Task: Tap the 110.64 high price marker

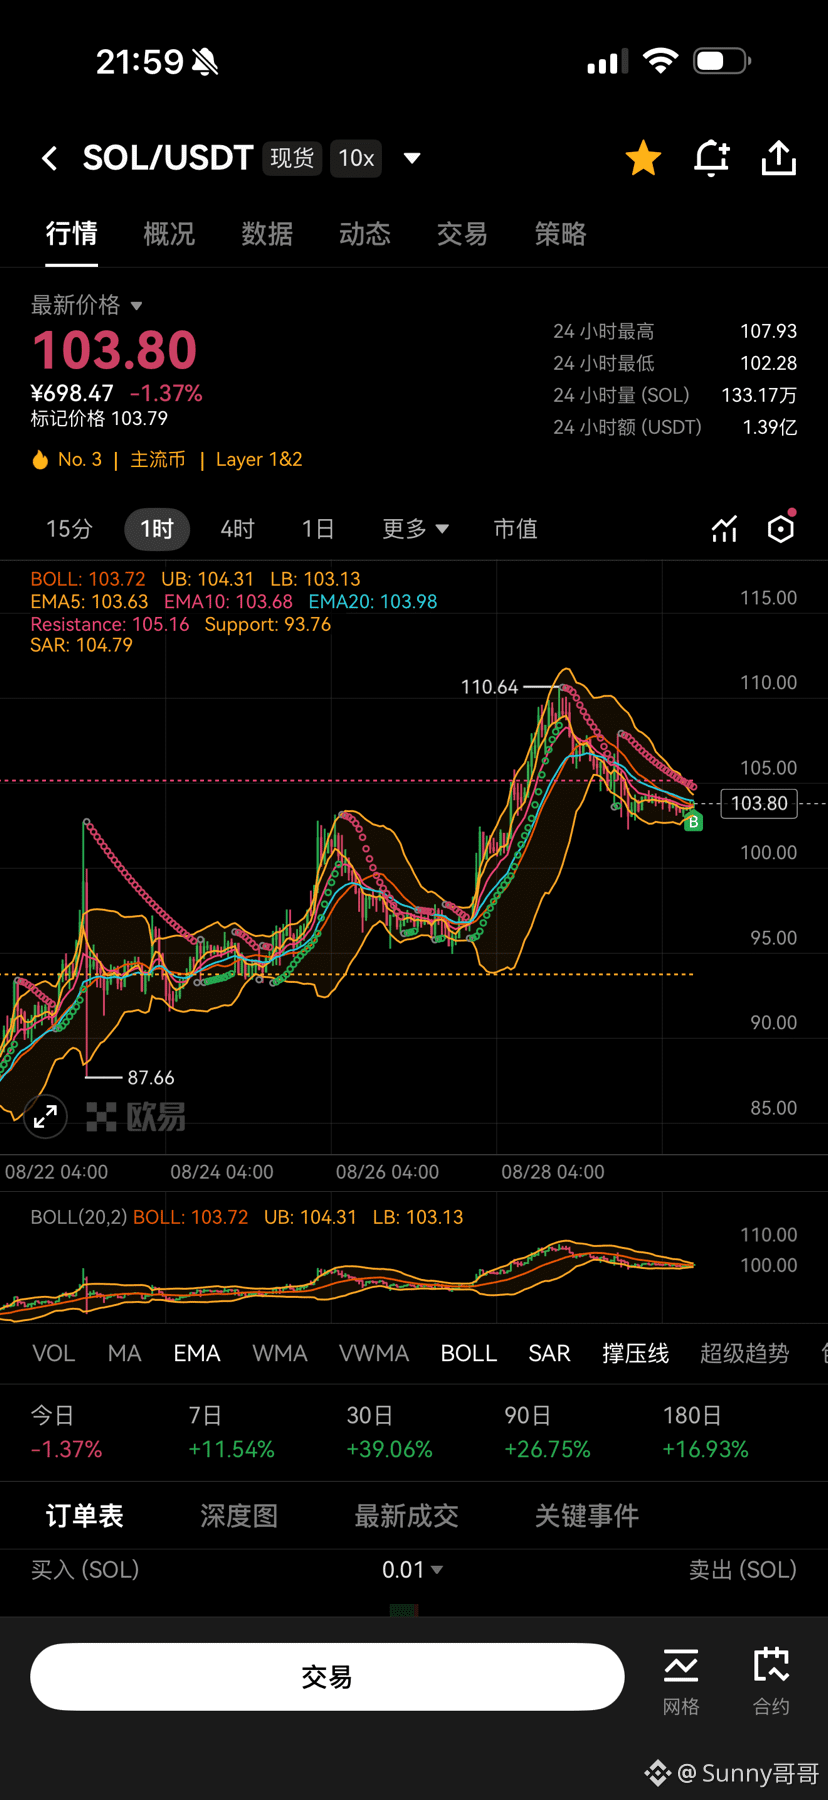Action: coord(489,687)
